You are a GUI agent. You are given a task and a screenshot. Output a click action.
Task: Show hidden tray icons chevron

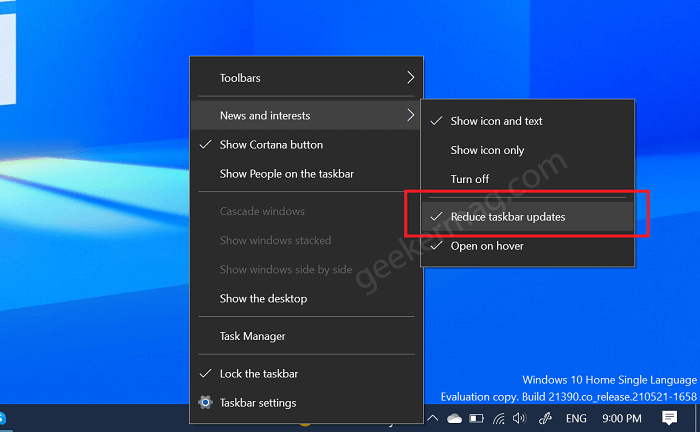click(x=433, y=418)
